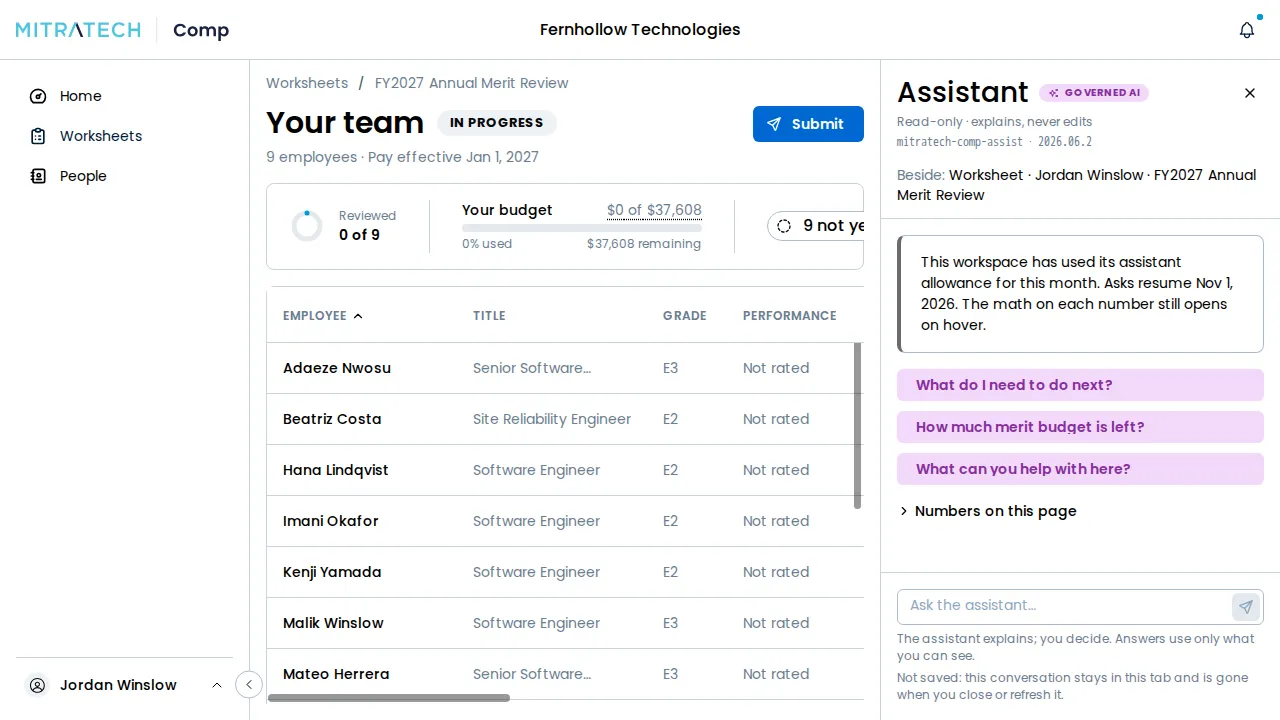The image size is (1280, 720).
Task: Open Mateo Herrera's row
Action: coord(565,674)
